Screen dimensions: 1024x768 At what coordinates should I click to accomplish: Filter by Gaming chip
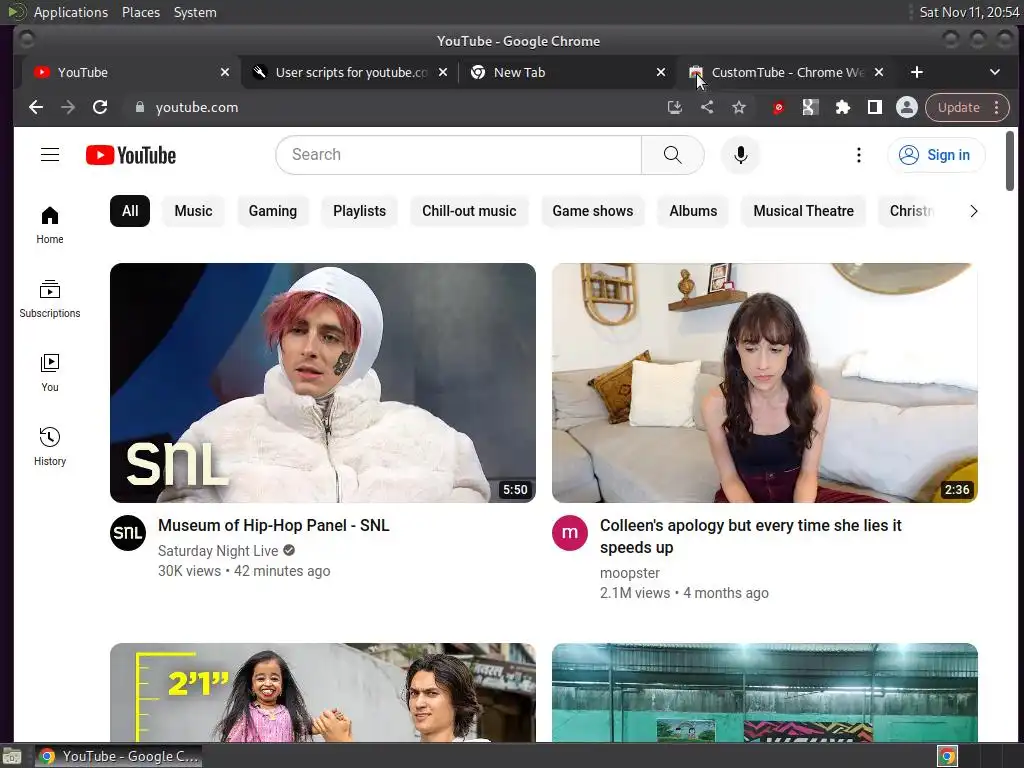pos(273,211)
